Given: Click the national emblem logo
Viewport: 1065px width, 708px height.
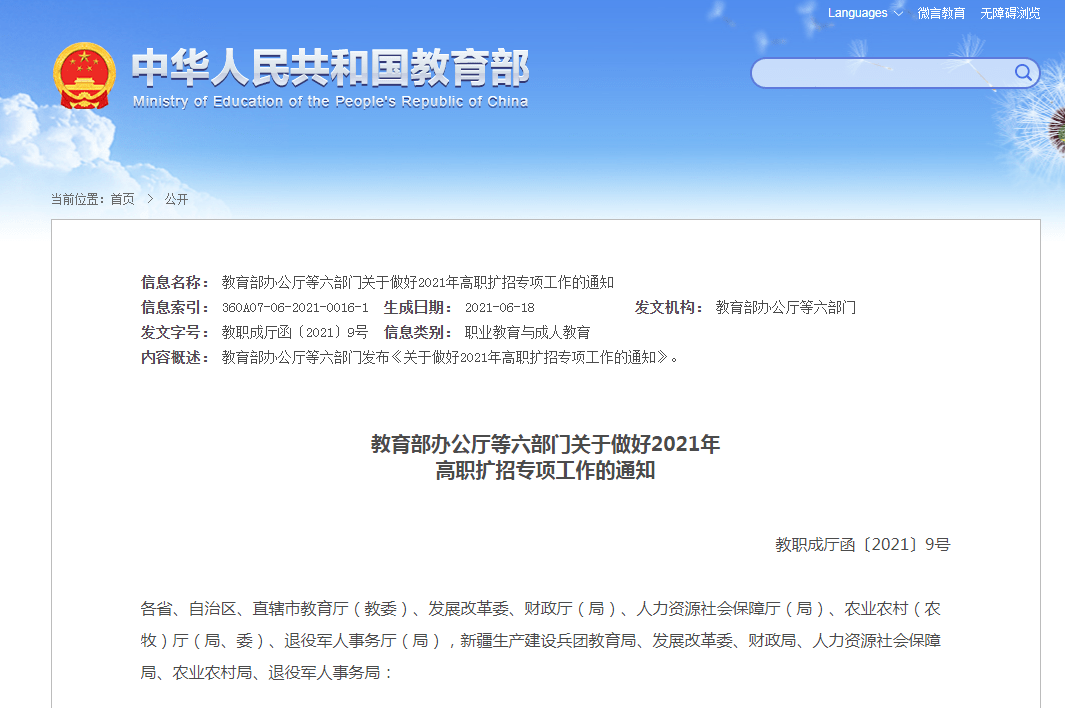Looking at the screenshot, I should pyautogui.click(x=84, y=76).
